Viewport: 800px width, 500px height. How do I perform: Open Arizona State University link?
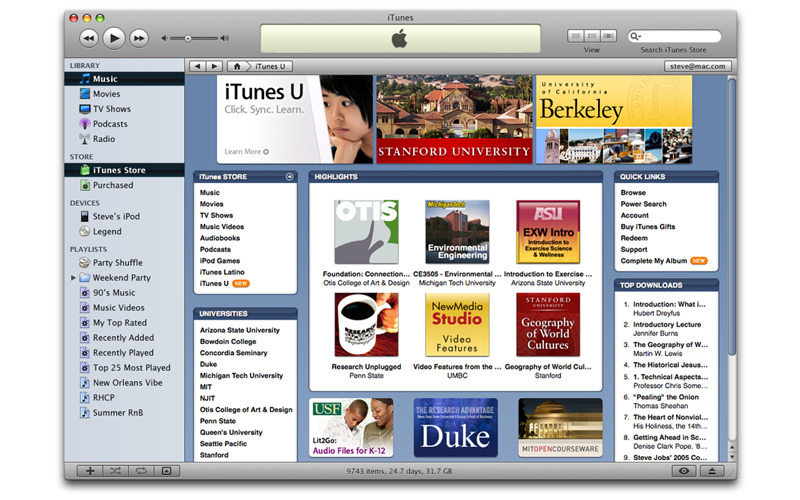point(240,330)
